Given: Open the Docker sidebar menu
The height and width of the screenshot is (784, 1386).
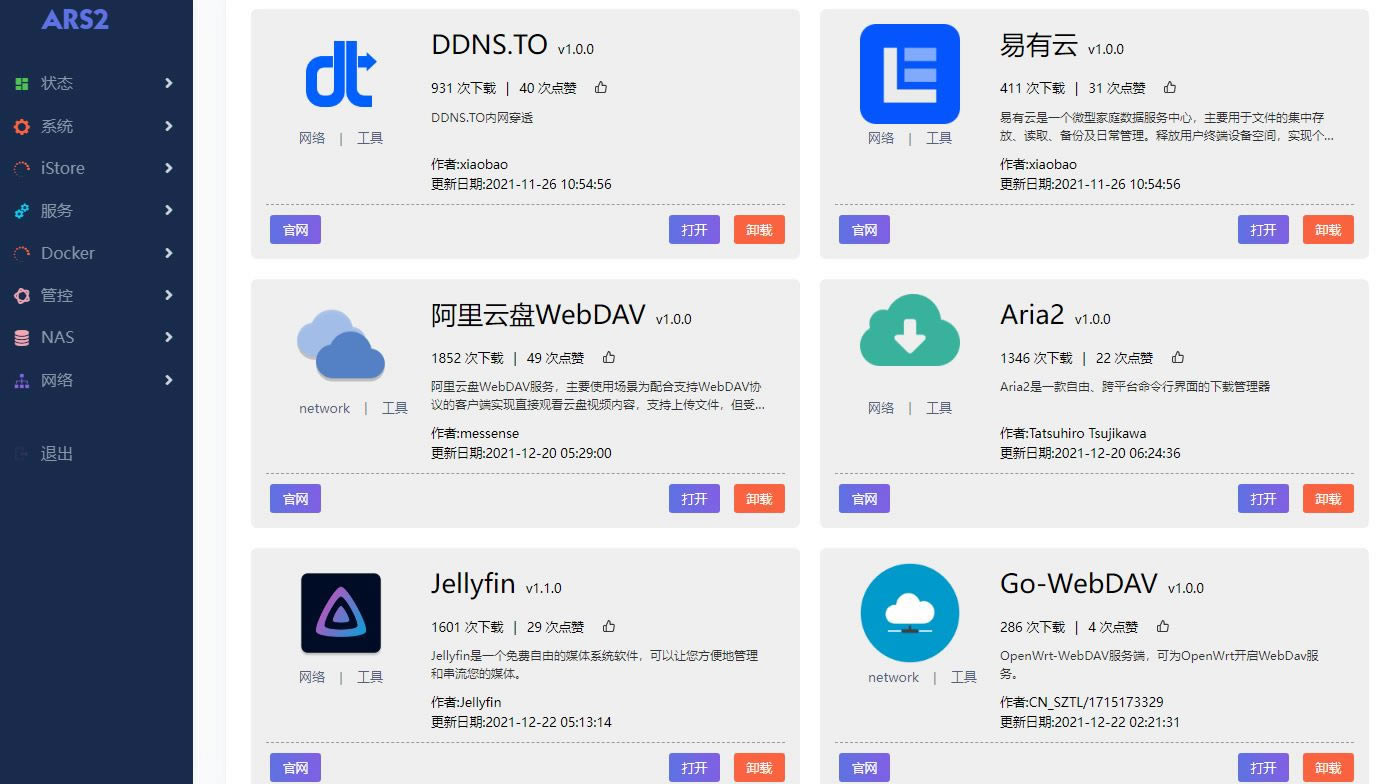Looking at the screenshot, I should click(96, 253).
